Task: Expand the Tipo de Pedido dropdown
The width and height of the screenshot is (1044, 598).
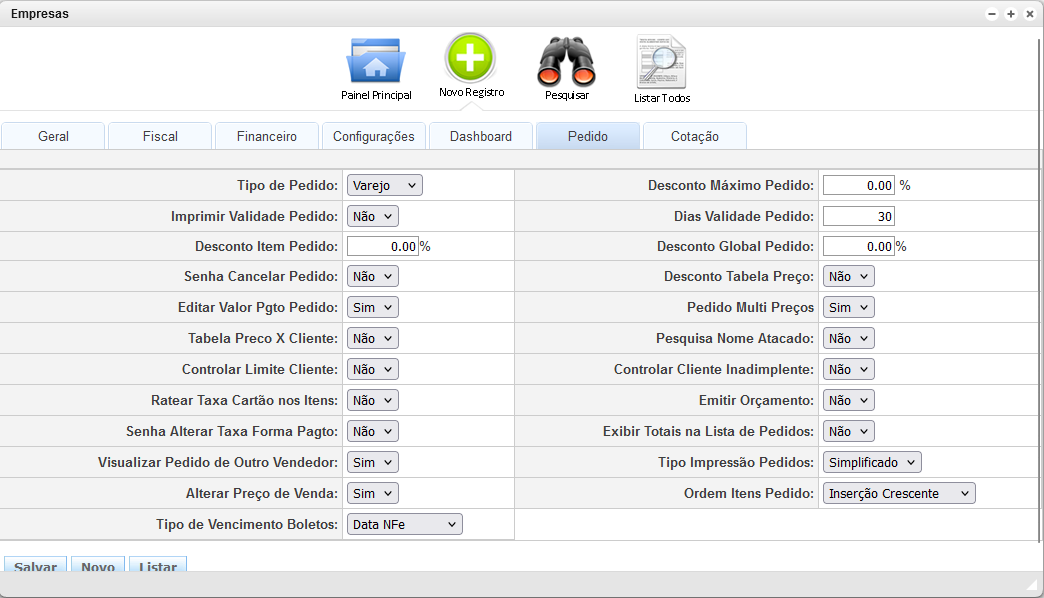Action: (x=385, y=185)
